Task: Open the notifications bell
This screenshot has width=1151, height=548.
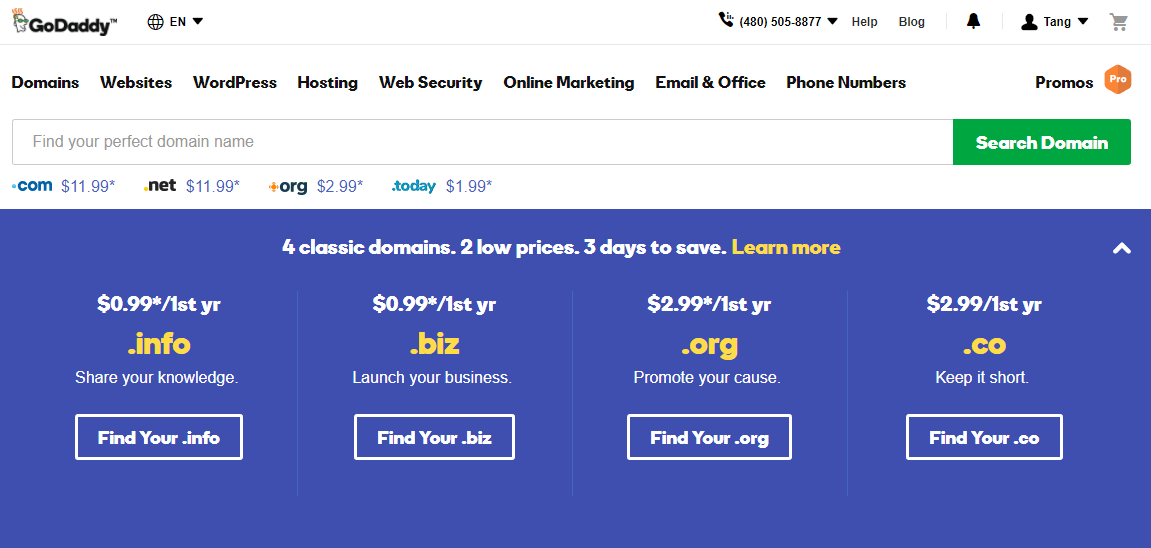Action: (973, 21)
